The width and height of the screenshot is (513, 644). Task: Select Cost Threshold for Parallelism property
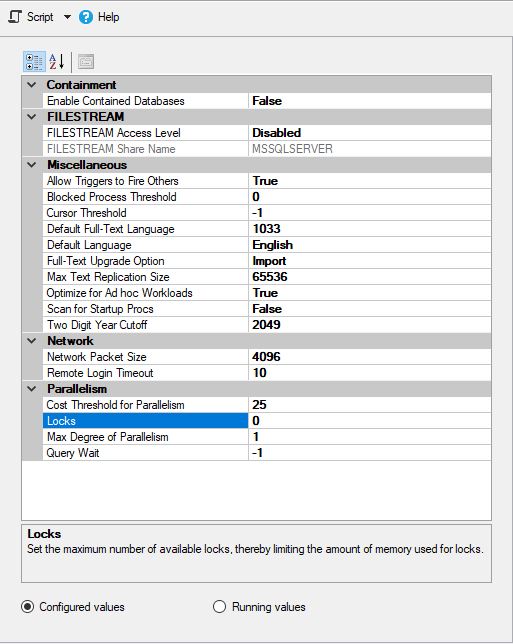(145, 405)
